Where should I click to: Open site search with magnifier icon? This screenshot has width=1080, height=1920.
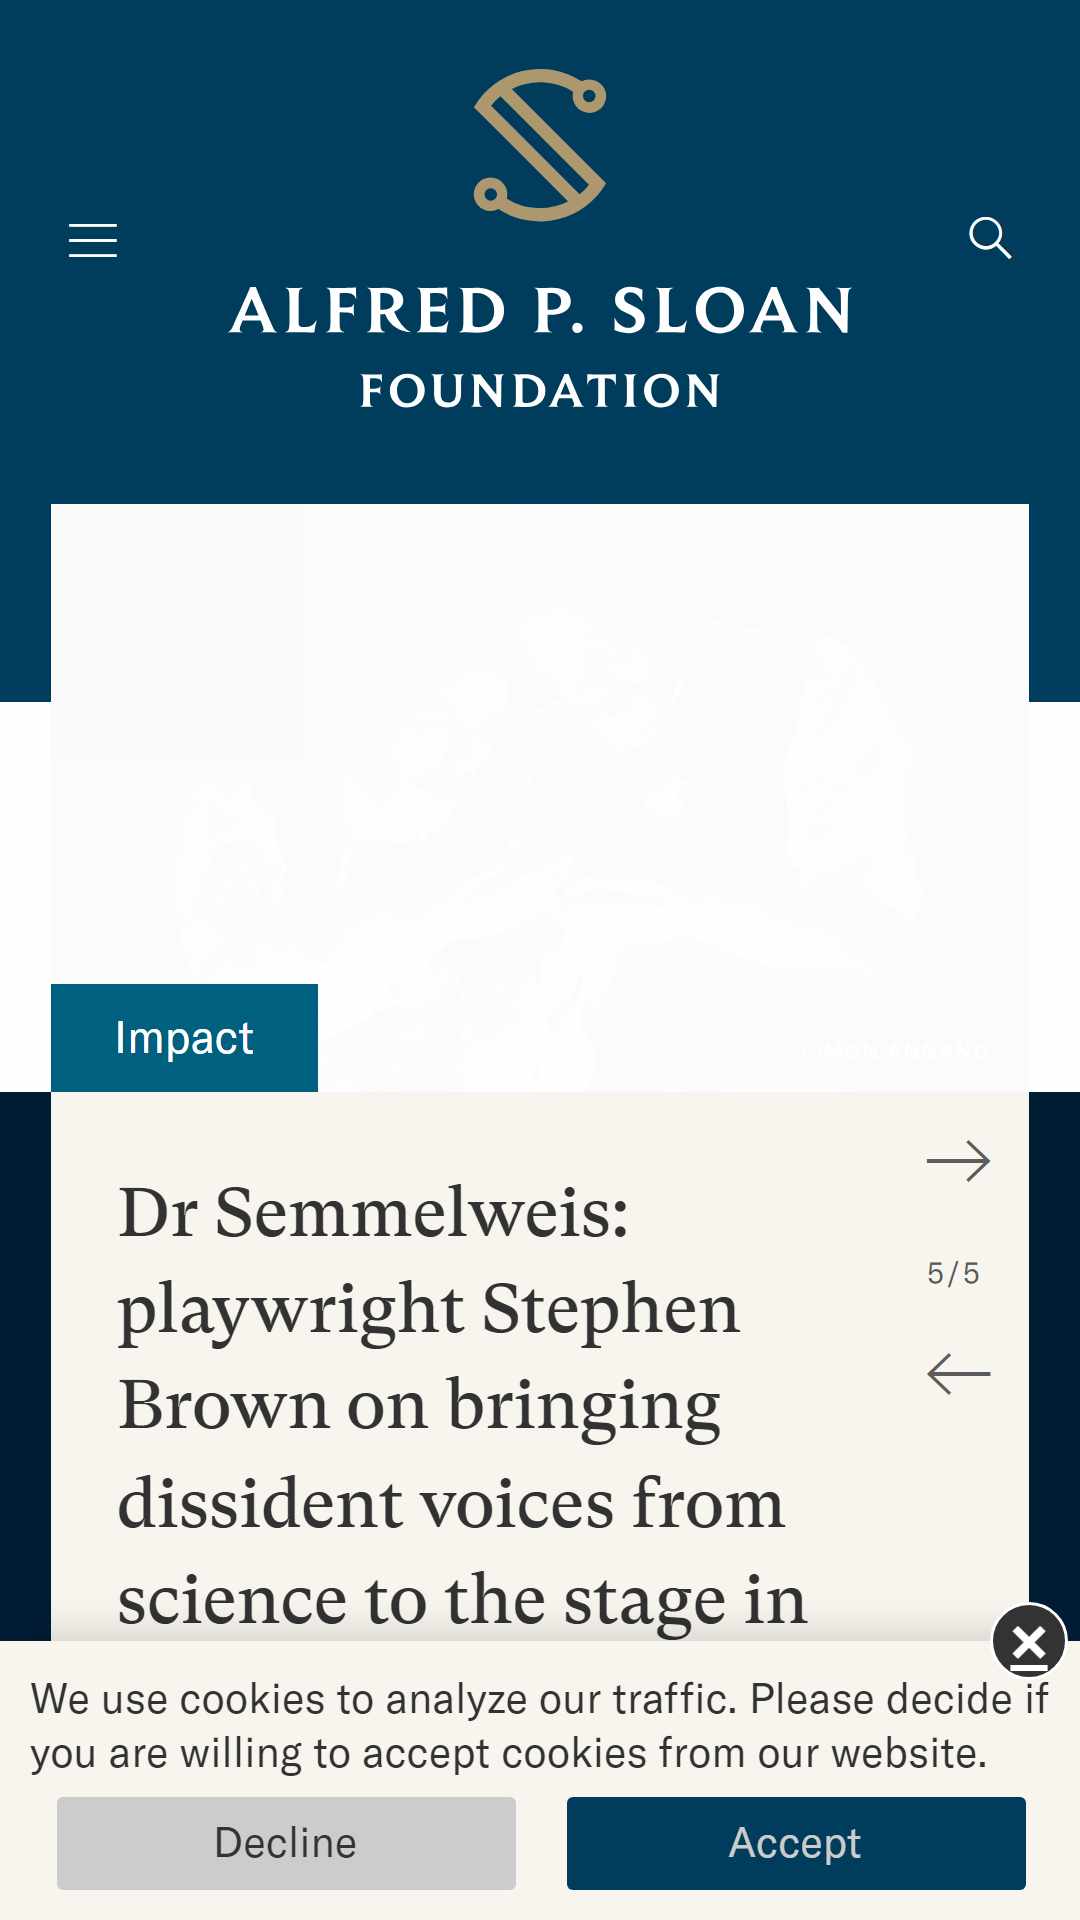point(990,238)
